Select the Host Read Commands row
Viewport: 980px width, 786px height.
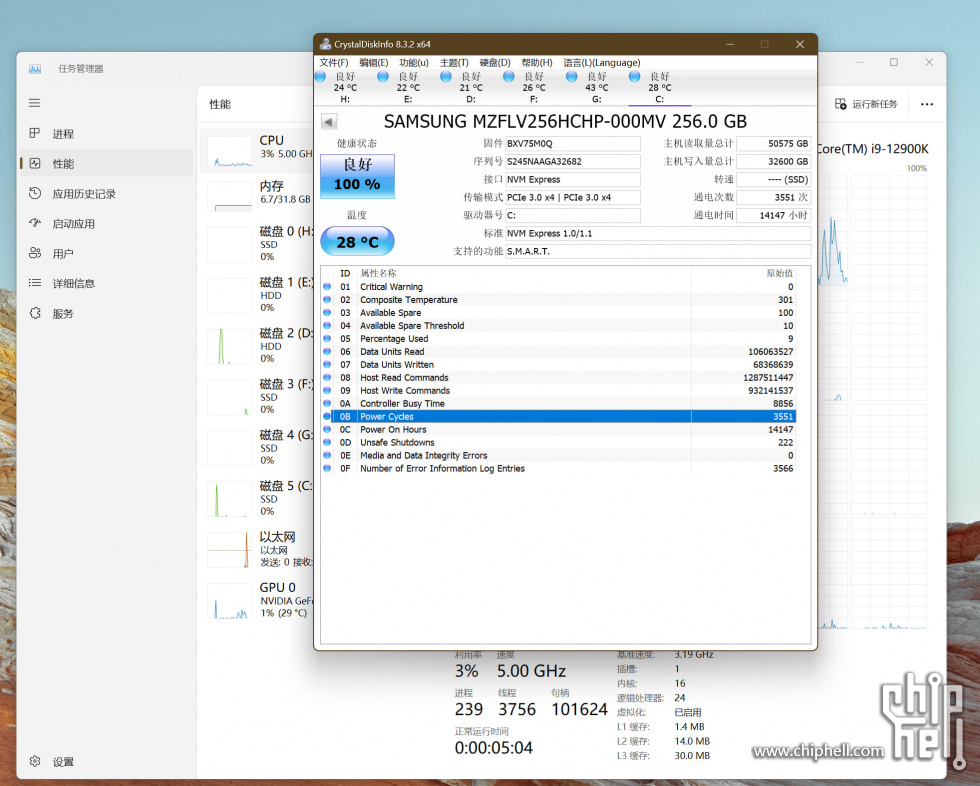(558, 377)
